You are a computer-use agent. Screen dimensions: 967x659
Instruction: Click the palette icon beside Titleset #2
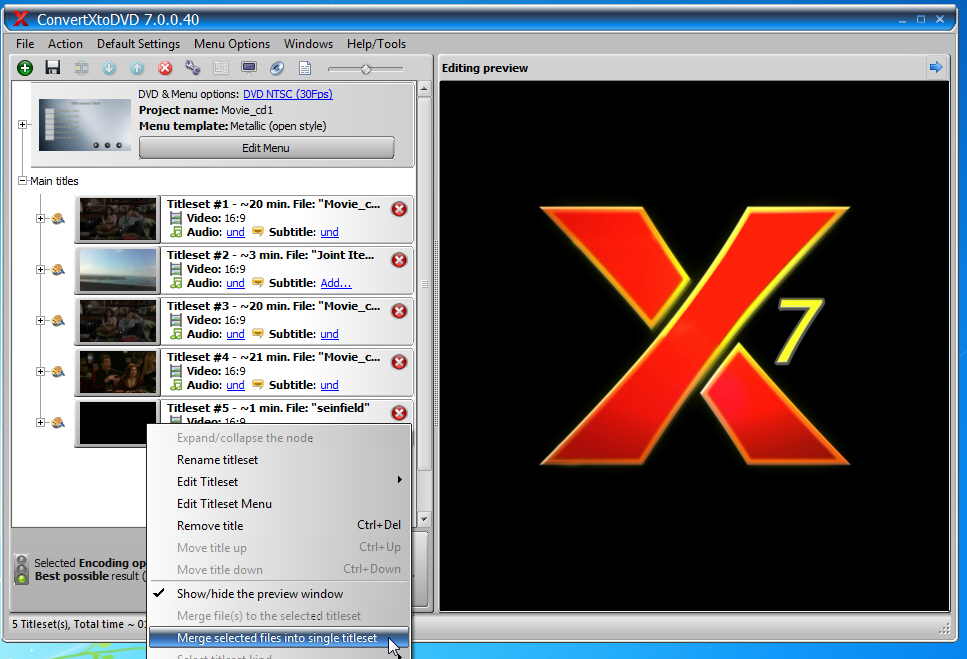coord(58,269)
